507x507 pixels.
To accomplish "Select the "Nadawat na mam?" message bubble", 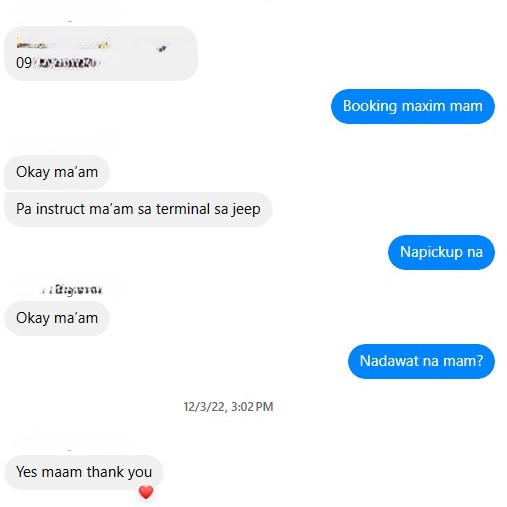I will pyautogui.click(x=421, y=361).
